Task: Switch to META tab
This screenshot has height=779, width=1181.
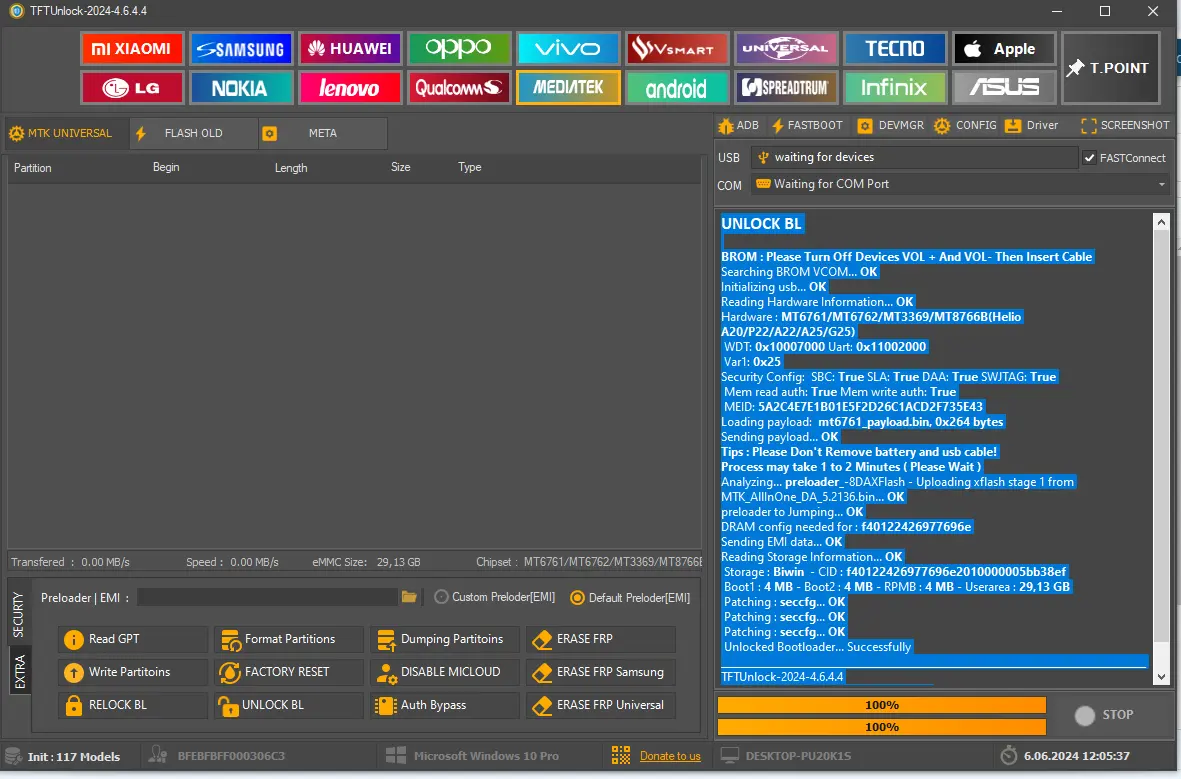Action: pyautogui.click(x=323, y=133)
